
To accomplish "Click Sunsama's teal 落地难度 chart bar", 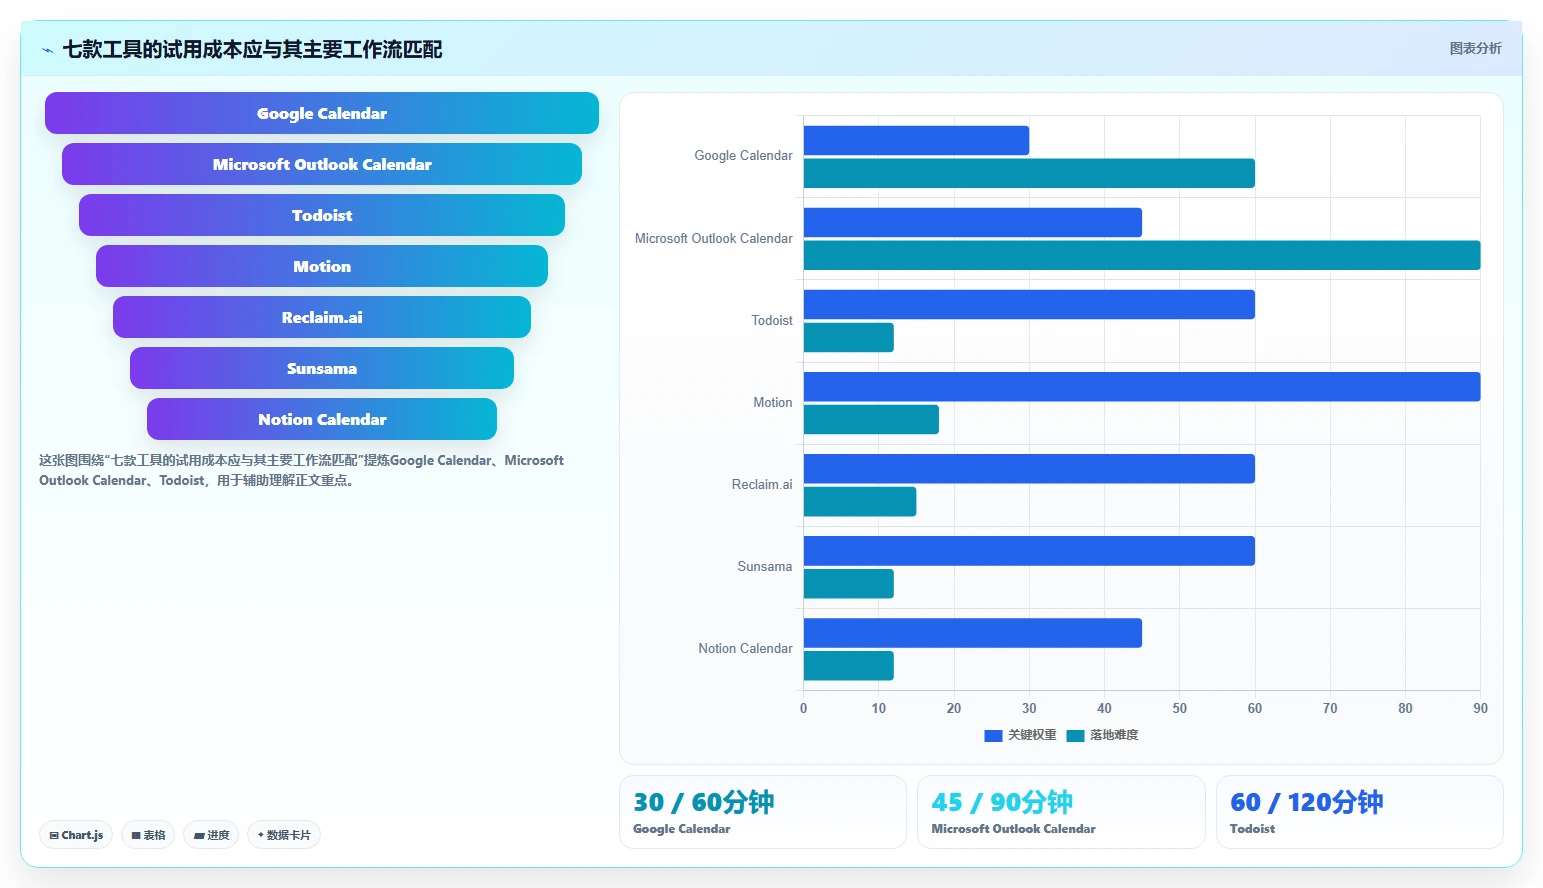I will pos(849,583).
